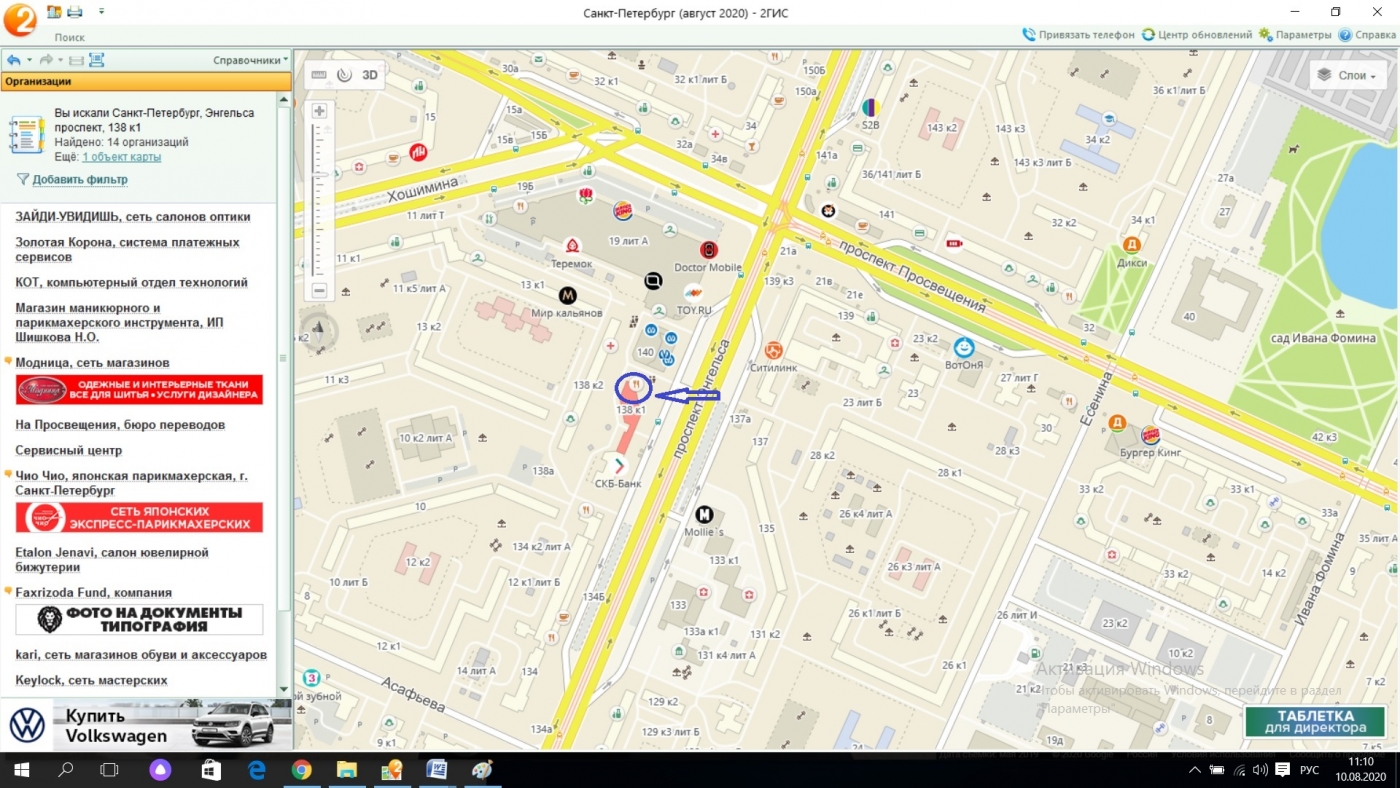
Task: Open the Слои layers dropdown
Action: [x=1346, y=75]
